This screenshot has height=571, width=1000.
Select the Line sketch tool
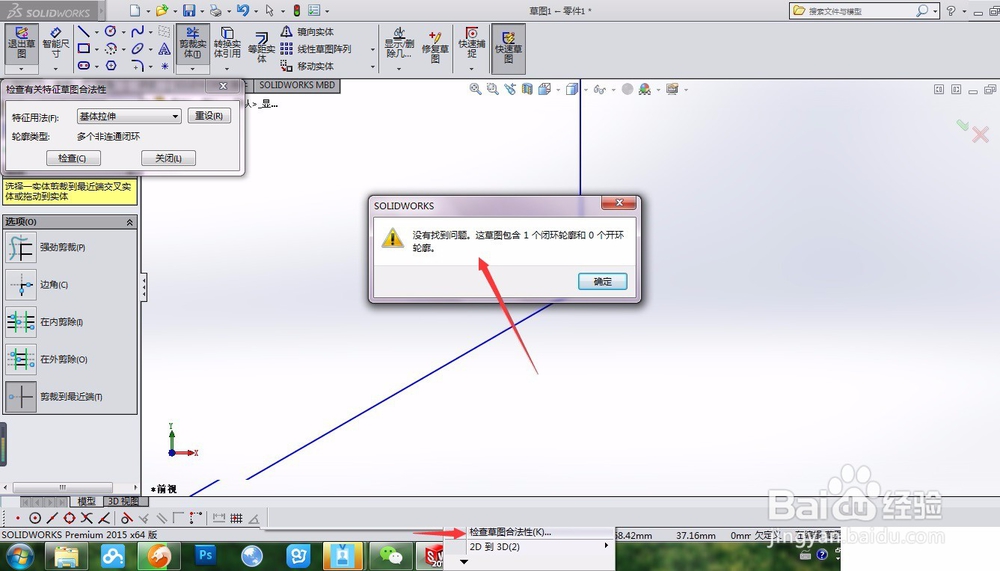[84, 31]
